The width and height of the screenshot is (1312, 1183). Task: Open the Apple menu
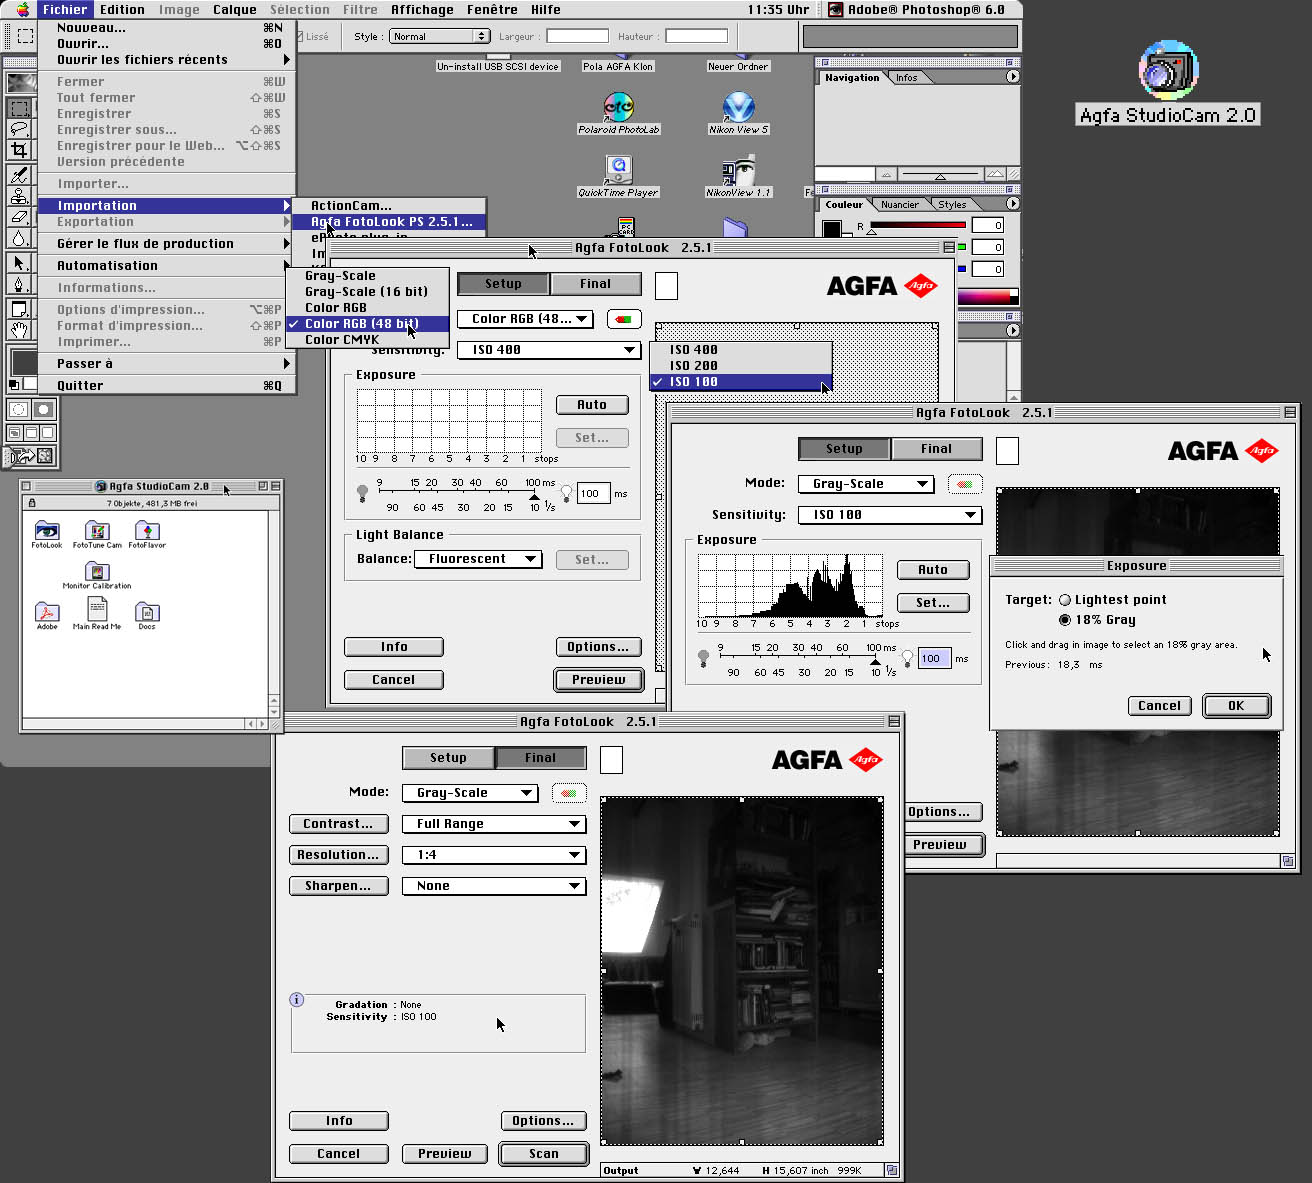tap(22, 10)
